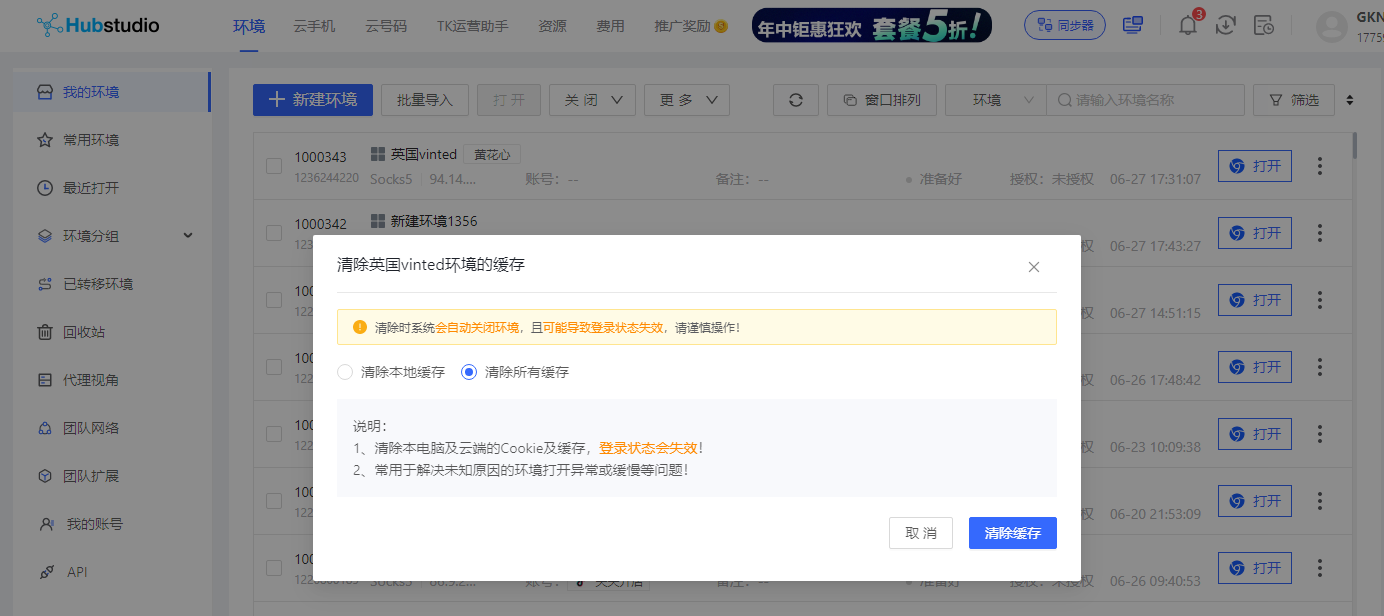Open more options for 06-27 14:51:15 row
Viewport: 1384px width, 616px height.
click(1320, 300)
